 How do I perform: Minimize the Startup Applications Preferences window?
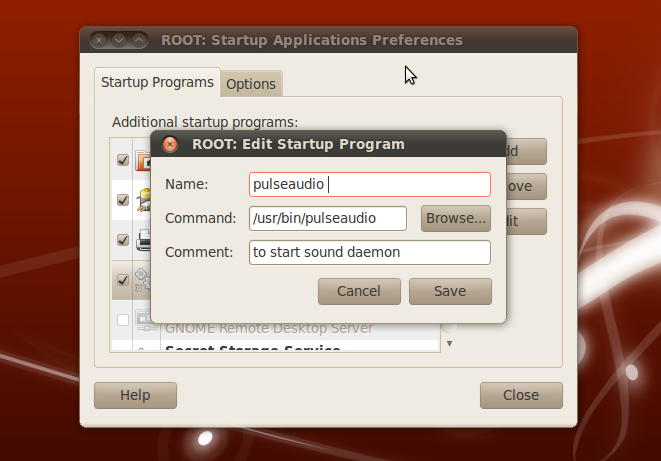click(x=119, y=40)
